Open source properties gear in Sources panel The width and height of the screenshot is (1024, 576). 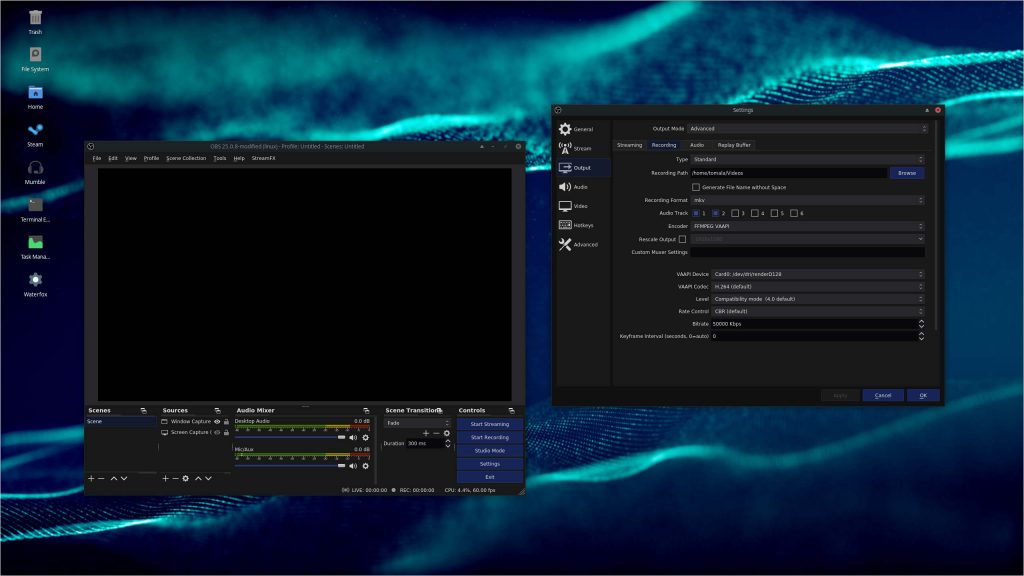(x=185, y=479)
